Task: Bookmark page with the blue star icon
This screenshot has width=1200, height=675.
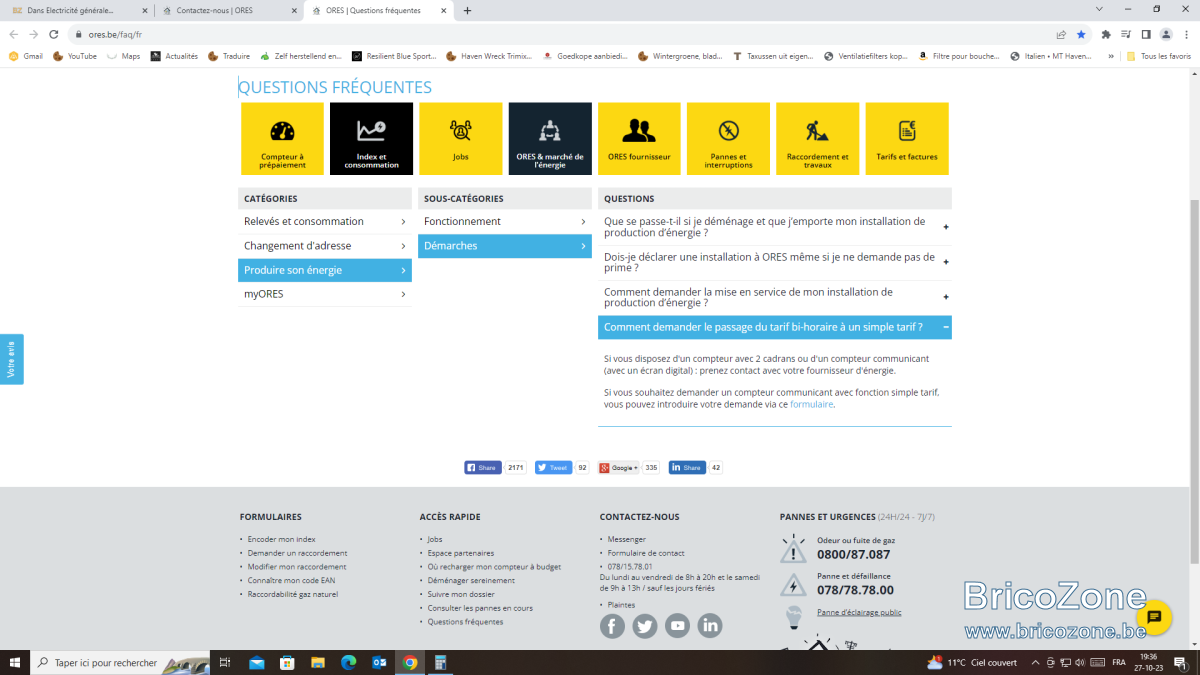Action: (1081, 34)
